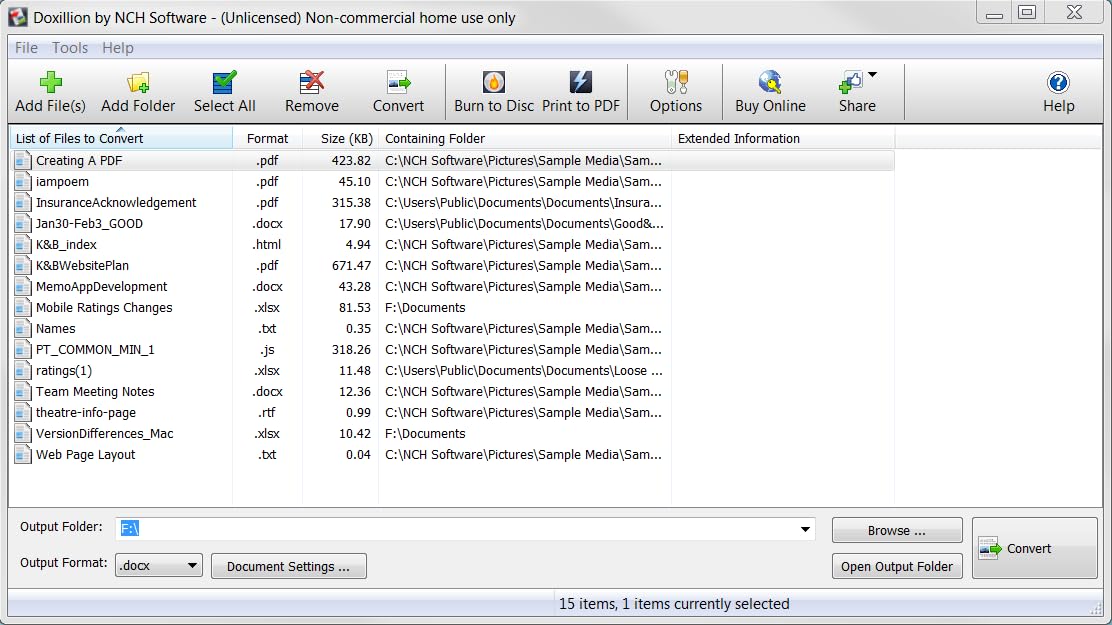Click the large Convert button at bottom right
The image size is (1112, 625).
[x=1035, y=548]
